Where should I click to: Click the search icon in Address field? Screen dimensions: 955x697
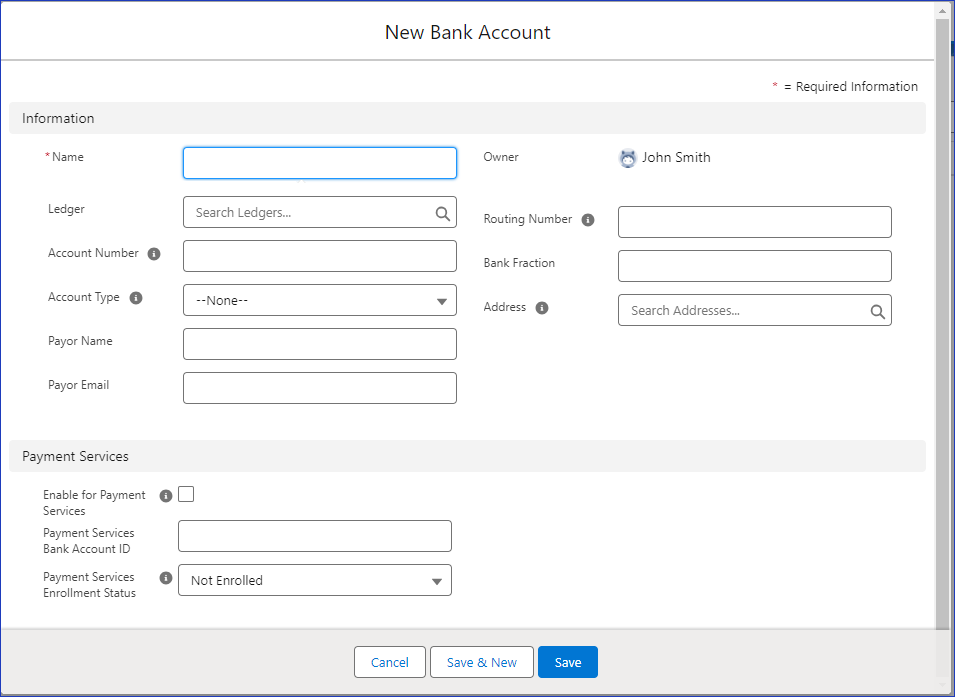coord(878,311)
